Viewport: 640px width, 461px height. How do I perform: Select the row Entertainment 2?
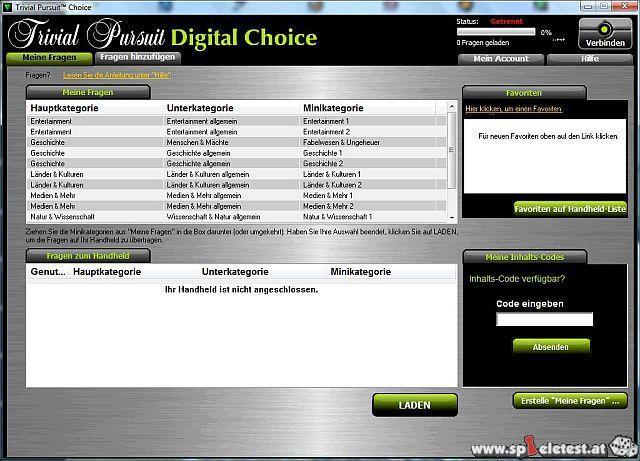coord(237,132)
